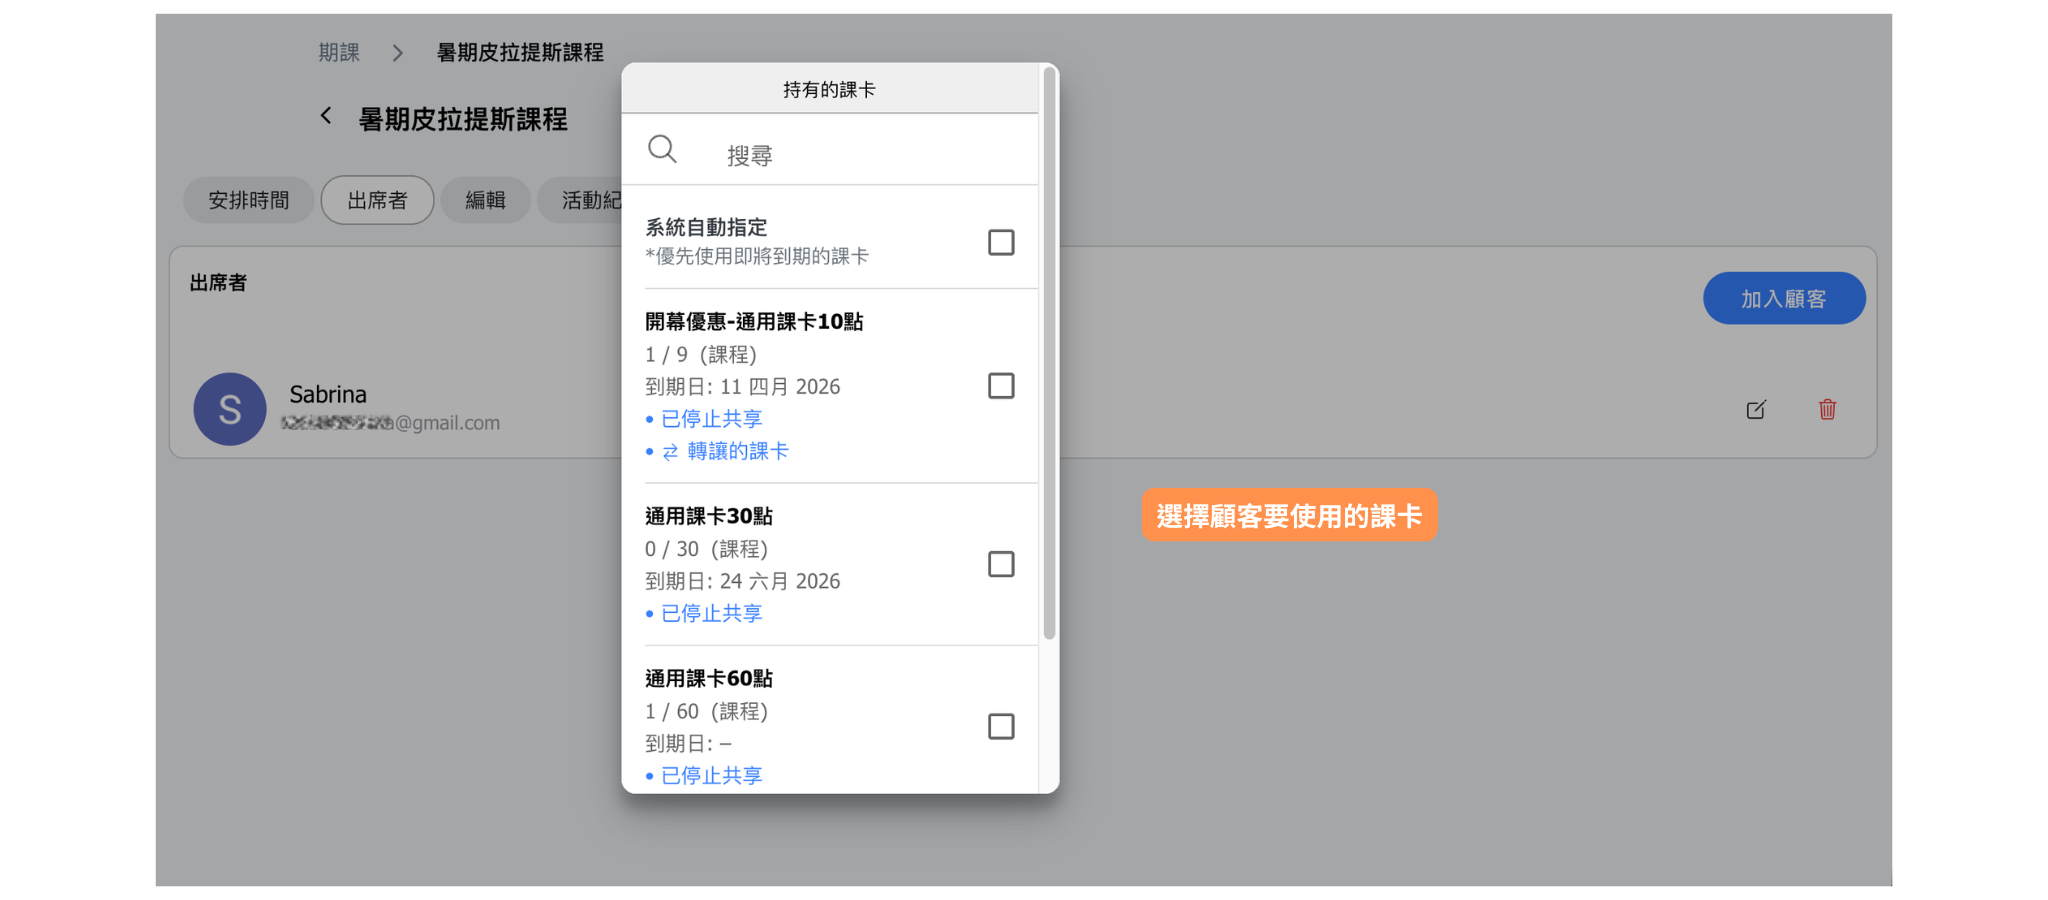Select the 通用課卡30點 checkbox
Viewport: 2048px width, 900px height.
(1001, 564)
